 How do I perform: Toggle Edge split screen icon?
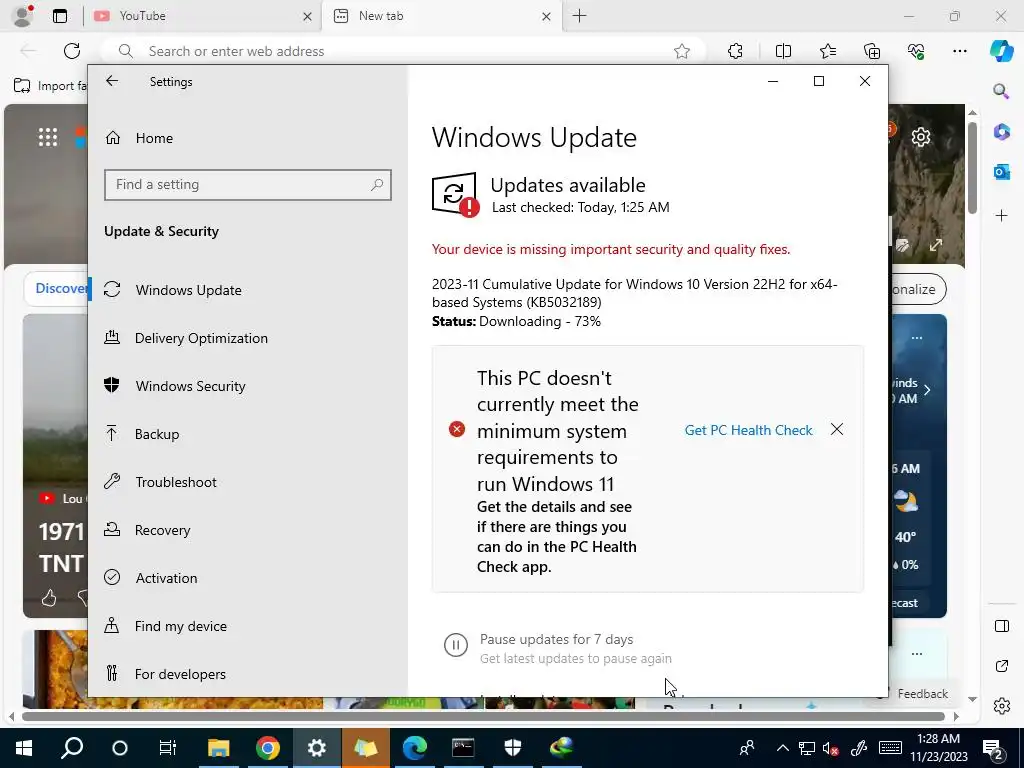pyautogui.click(x=783, y=51)
